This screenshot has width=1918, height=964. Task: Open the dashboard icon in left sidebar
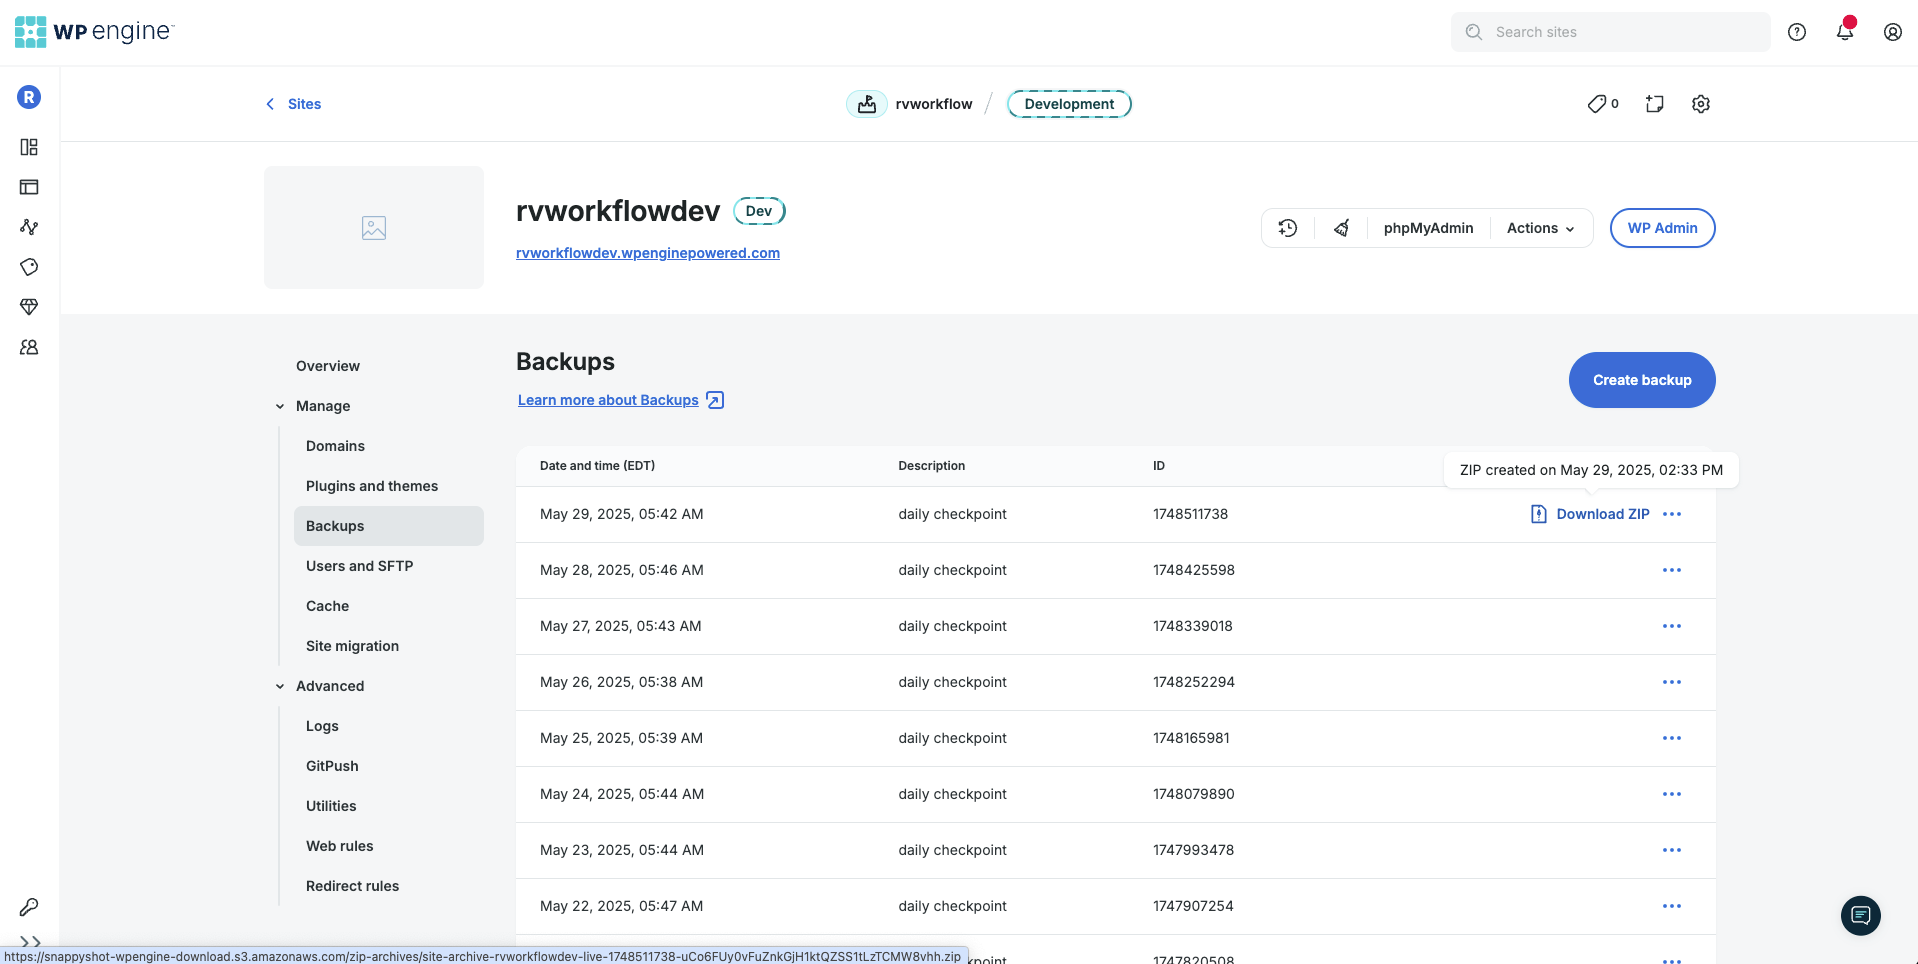pyautogui.click(x=29, y=147)
